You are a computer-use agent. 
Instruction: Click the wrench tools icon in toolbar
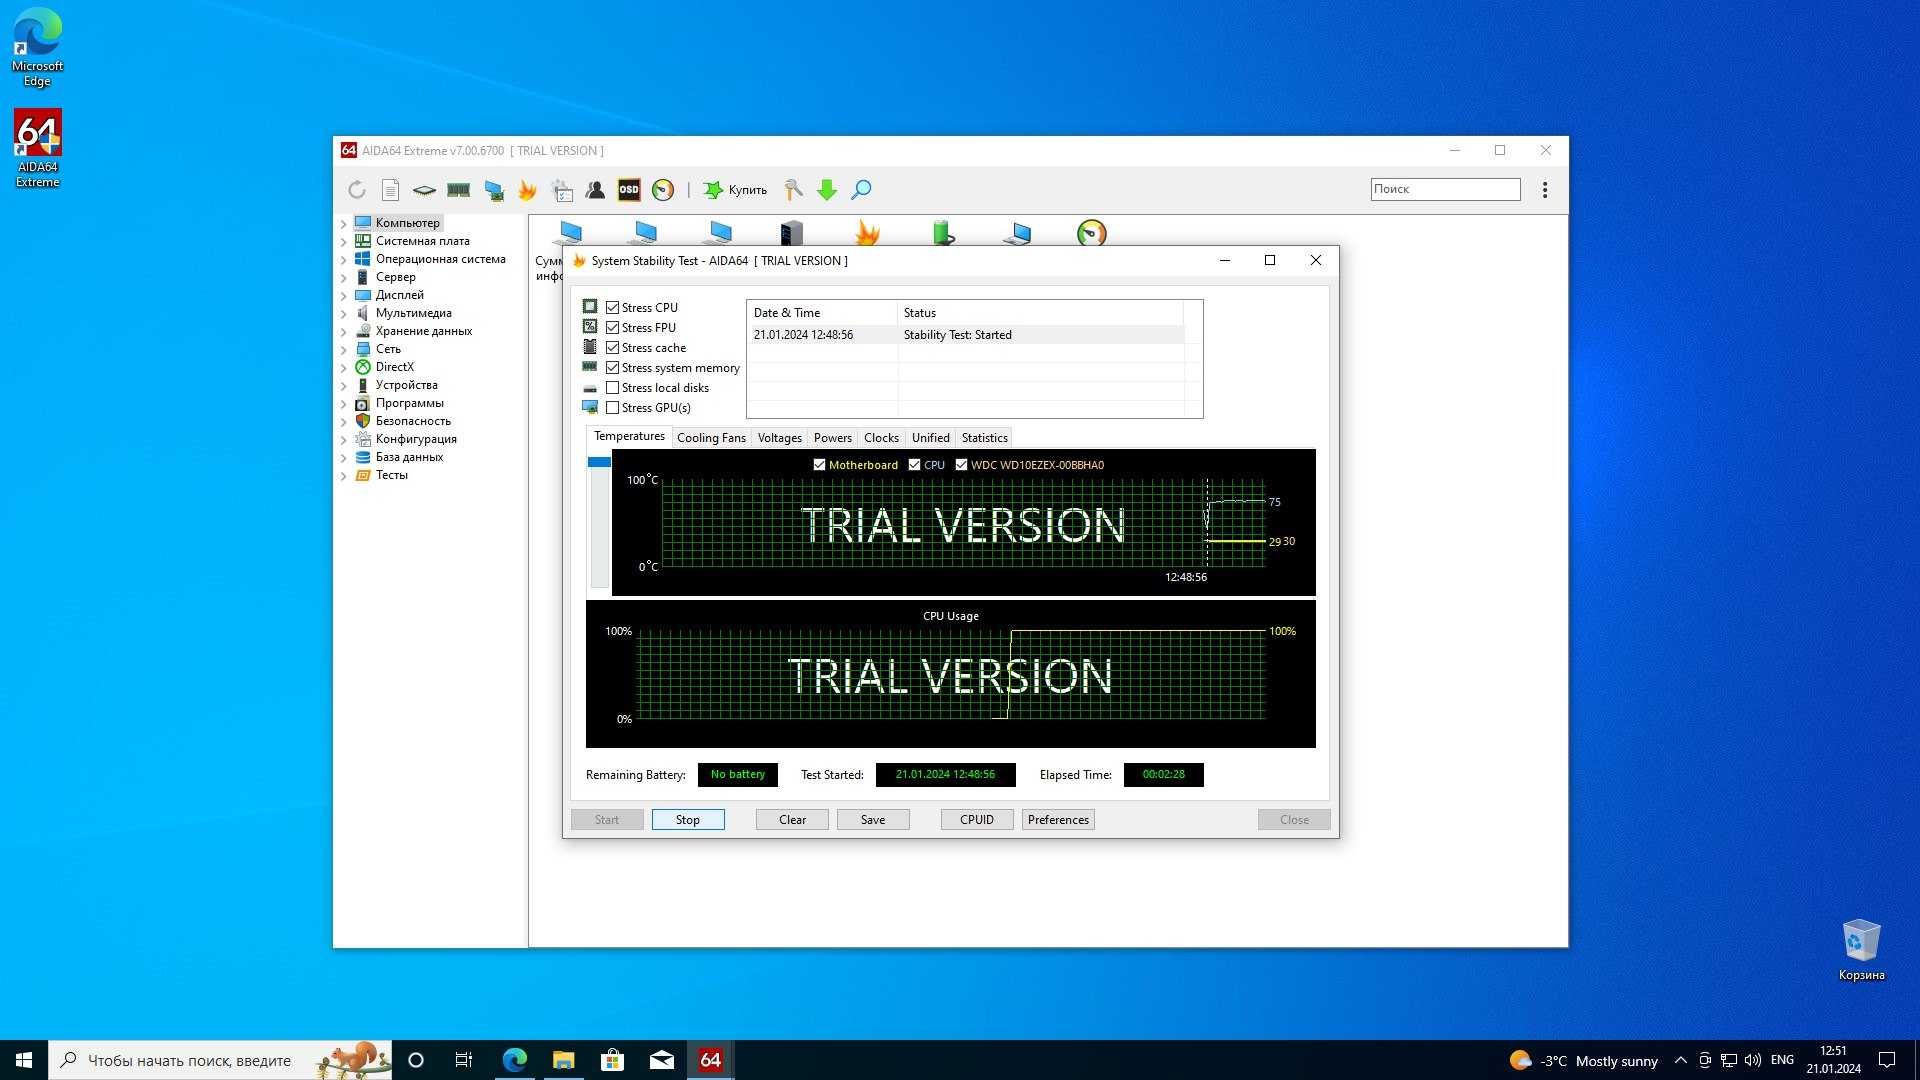tap(793, 190)
